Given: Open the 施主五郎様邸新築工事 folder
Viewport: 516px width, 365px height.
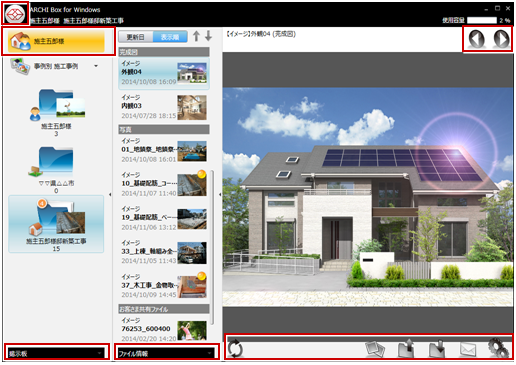Looking at the screenshot, I should (x=56, y=224).
